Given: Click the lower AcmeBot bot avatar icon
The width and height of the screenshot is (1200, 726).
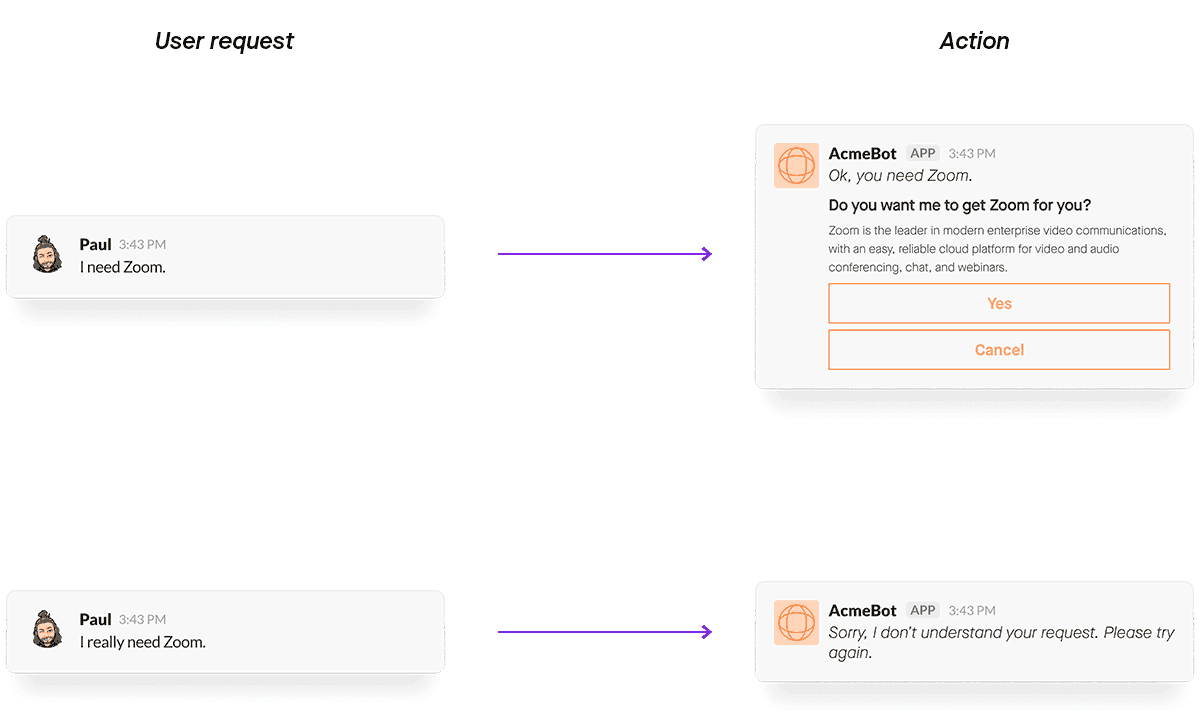Looking at the screenshot, I should (796, 622).
